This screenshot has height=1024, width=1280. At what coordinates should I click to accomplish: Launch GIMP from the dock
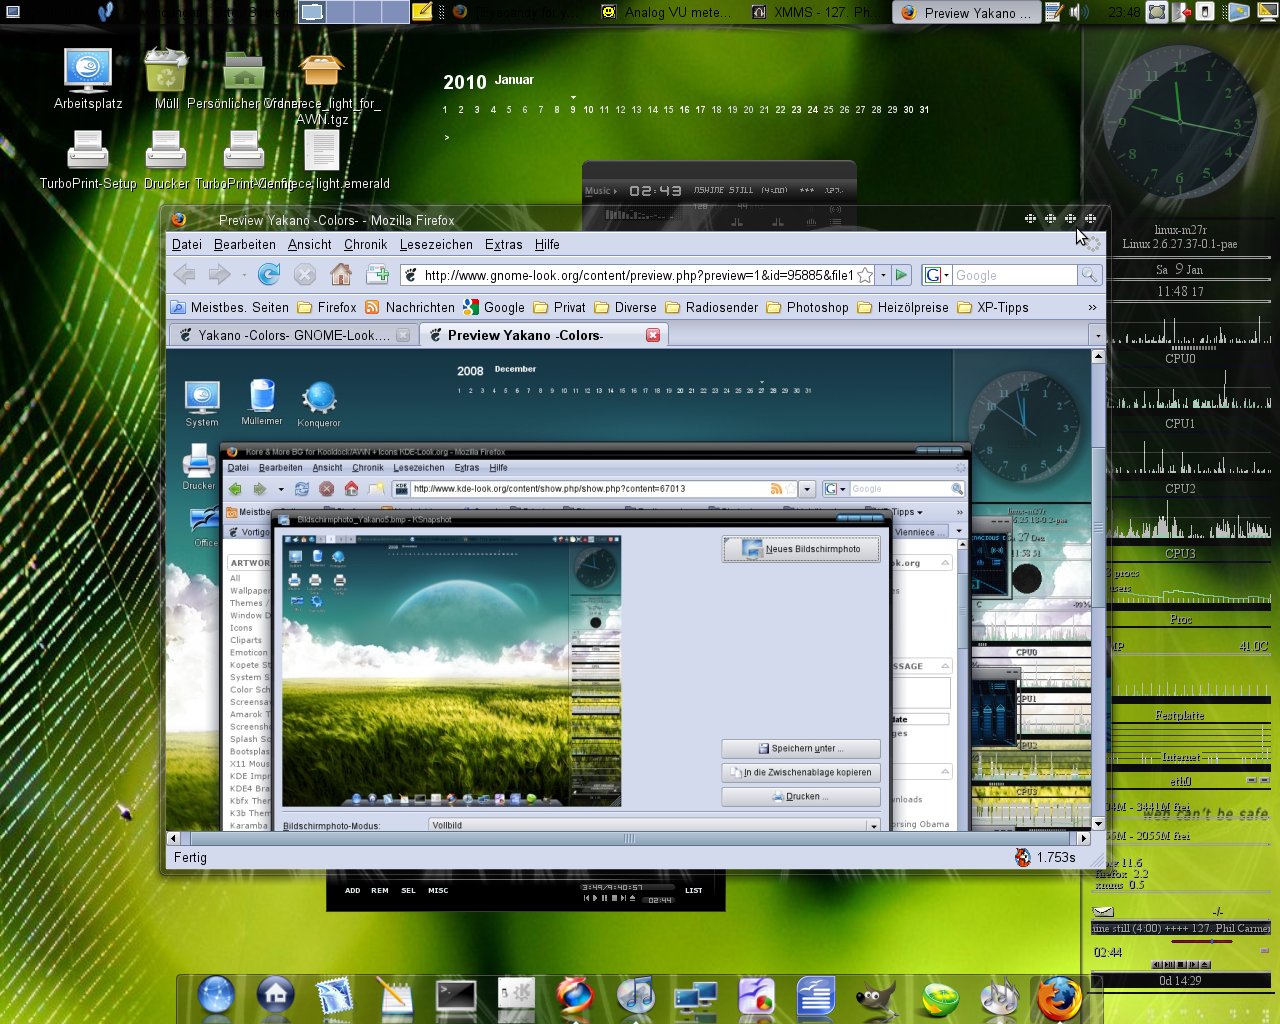(876, 997)
